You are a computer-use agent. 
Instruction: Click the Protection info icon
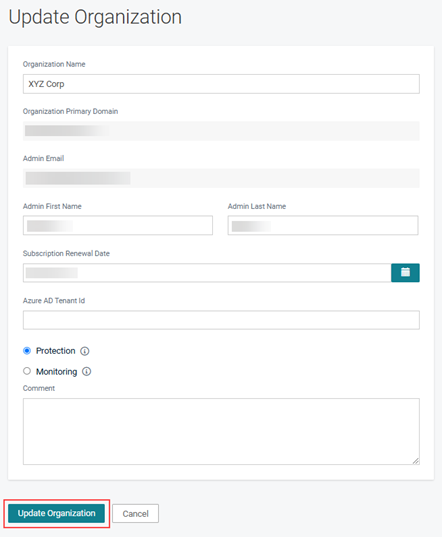(x=85, y=351)
